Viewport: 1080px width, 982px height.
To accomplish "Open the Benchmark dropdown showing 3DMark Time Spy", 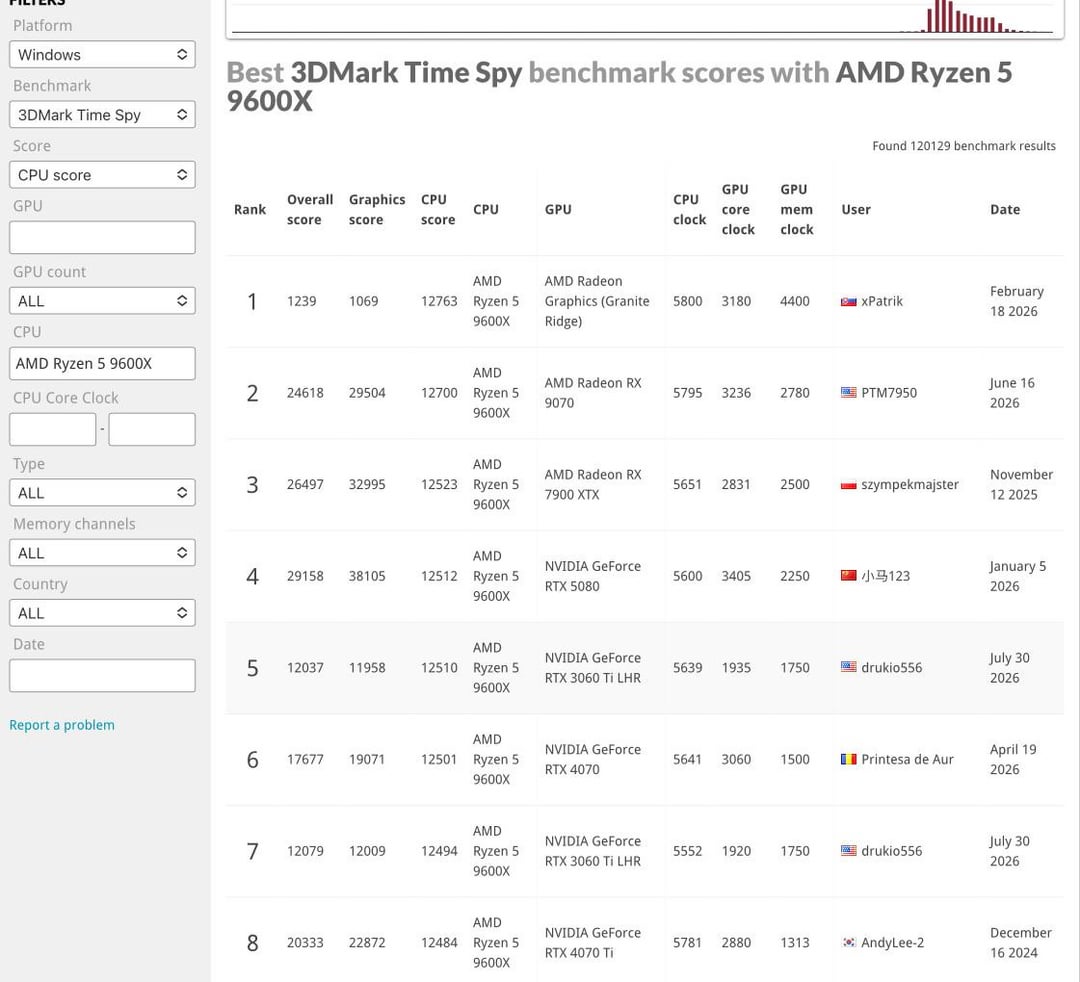I will pyautogui.click(x=102, y=114).
